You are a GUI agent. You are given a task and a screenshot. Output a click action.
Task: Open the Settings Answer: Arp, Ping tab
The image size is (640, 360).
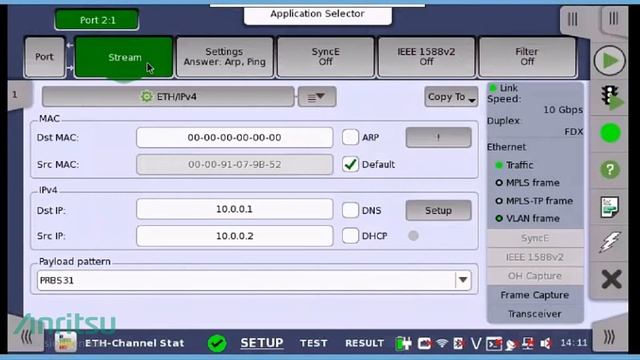pos(224,57)
